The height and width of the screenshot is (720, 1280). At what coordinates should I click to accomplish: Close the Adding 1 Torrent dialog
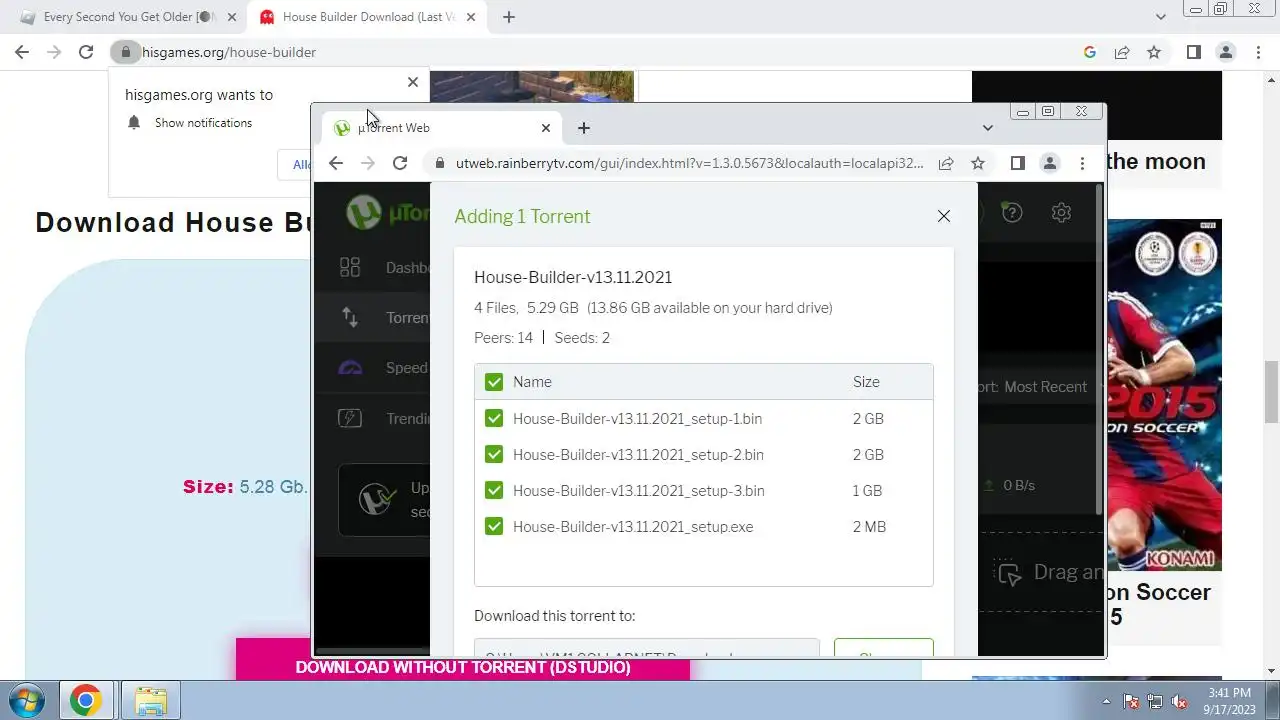(943, 216)
